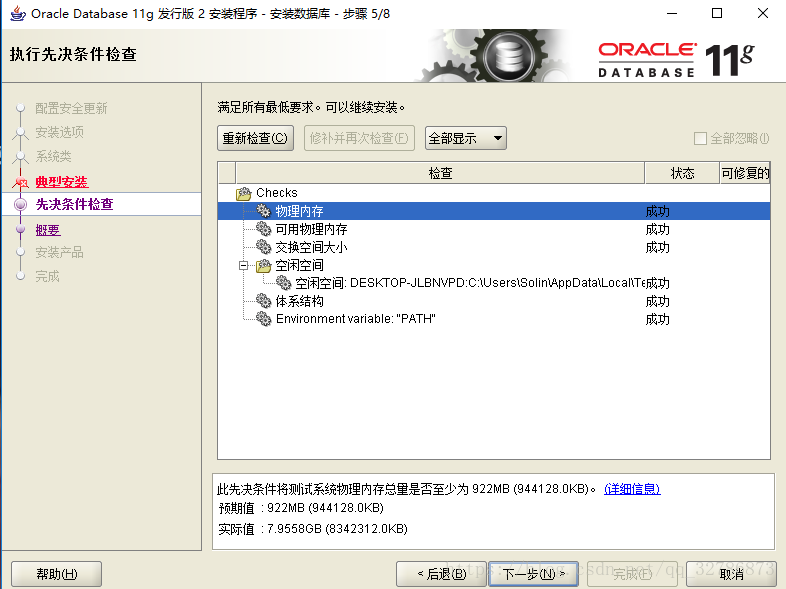Click the last step label 完成 in sidebar
This screenshot has width=786, height=589.
click(47, 276)
